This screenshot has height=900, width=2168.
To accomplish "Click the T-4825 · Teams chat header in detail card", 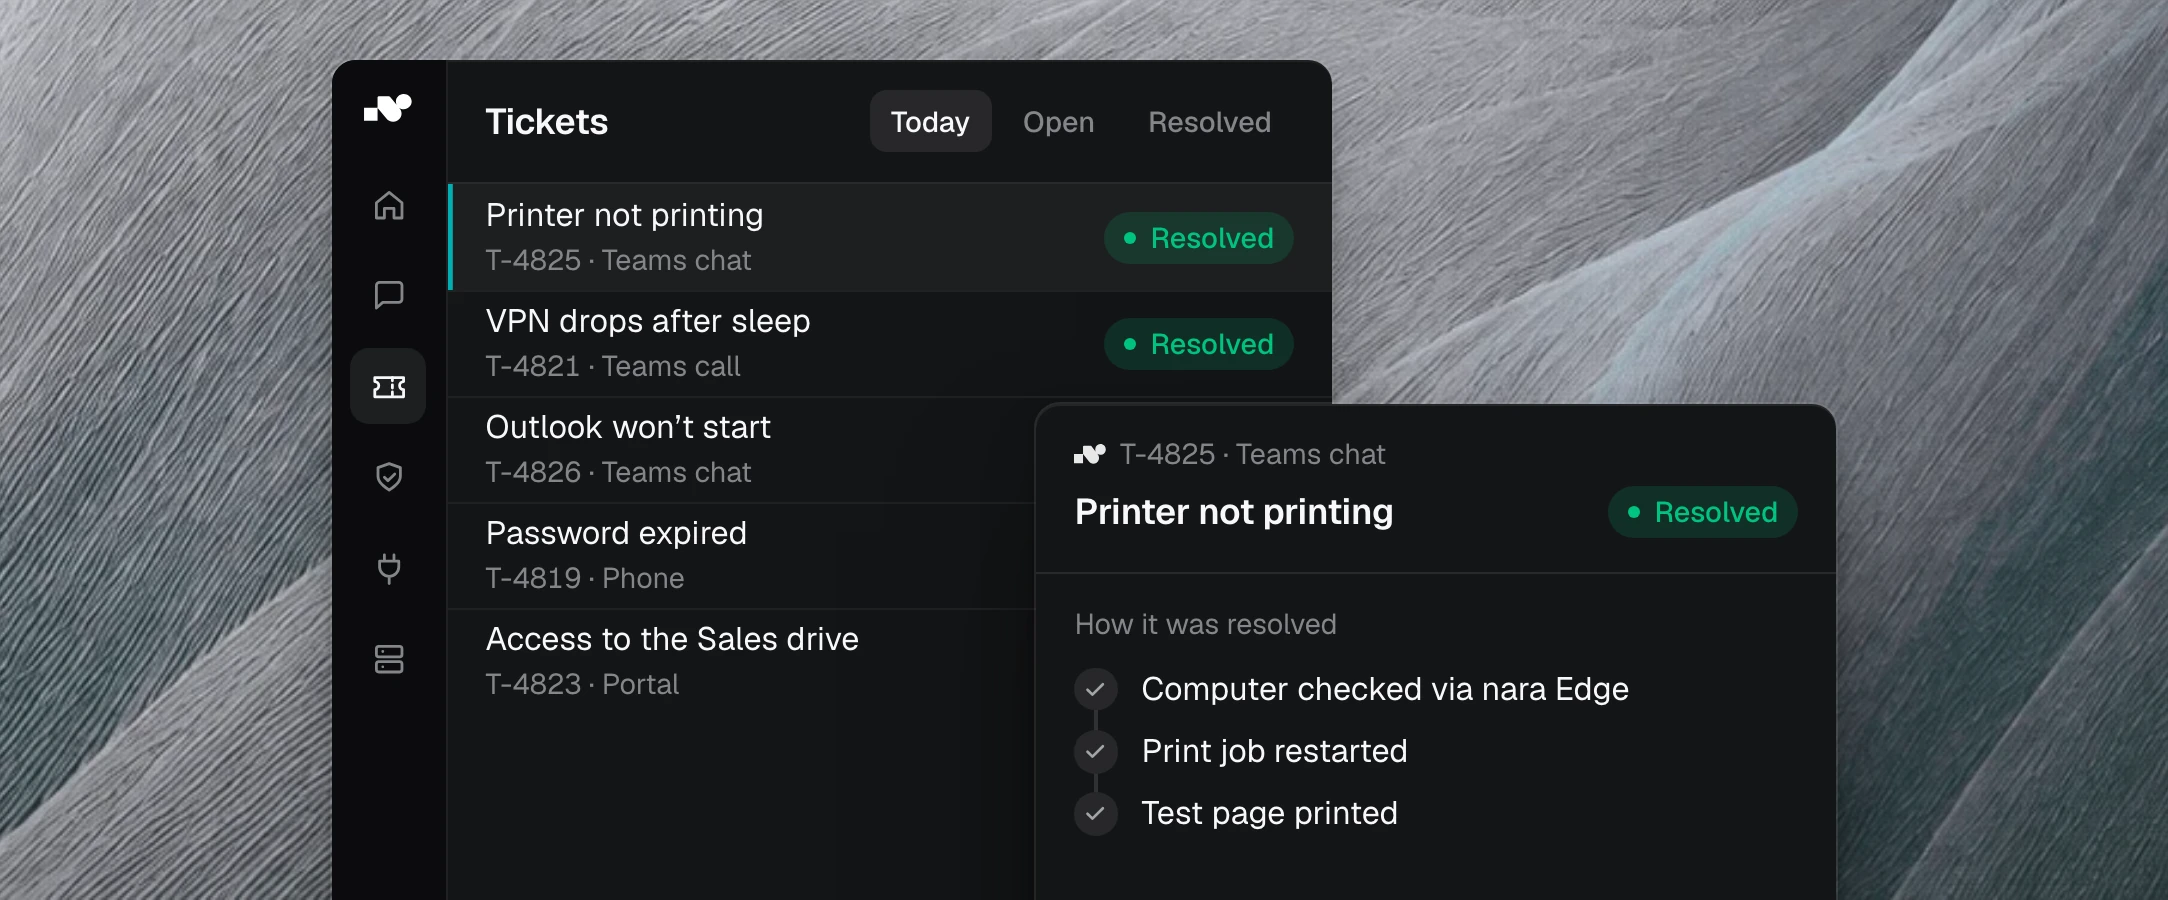I will [x=1252, y=454].
